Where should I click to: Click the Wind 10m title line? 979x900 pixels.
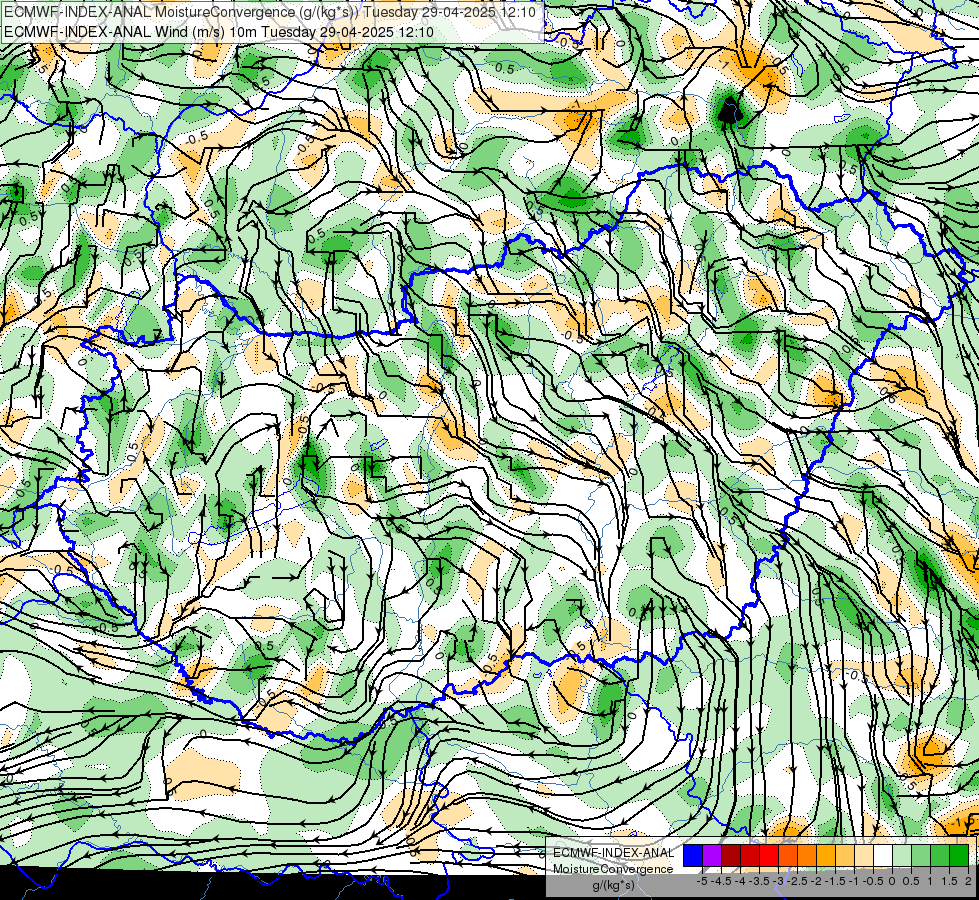[219, 32]
